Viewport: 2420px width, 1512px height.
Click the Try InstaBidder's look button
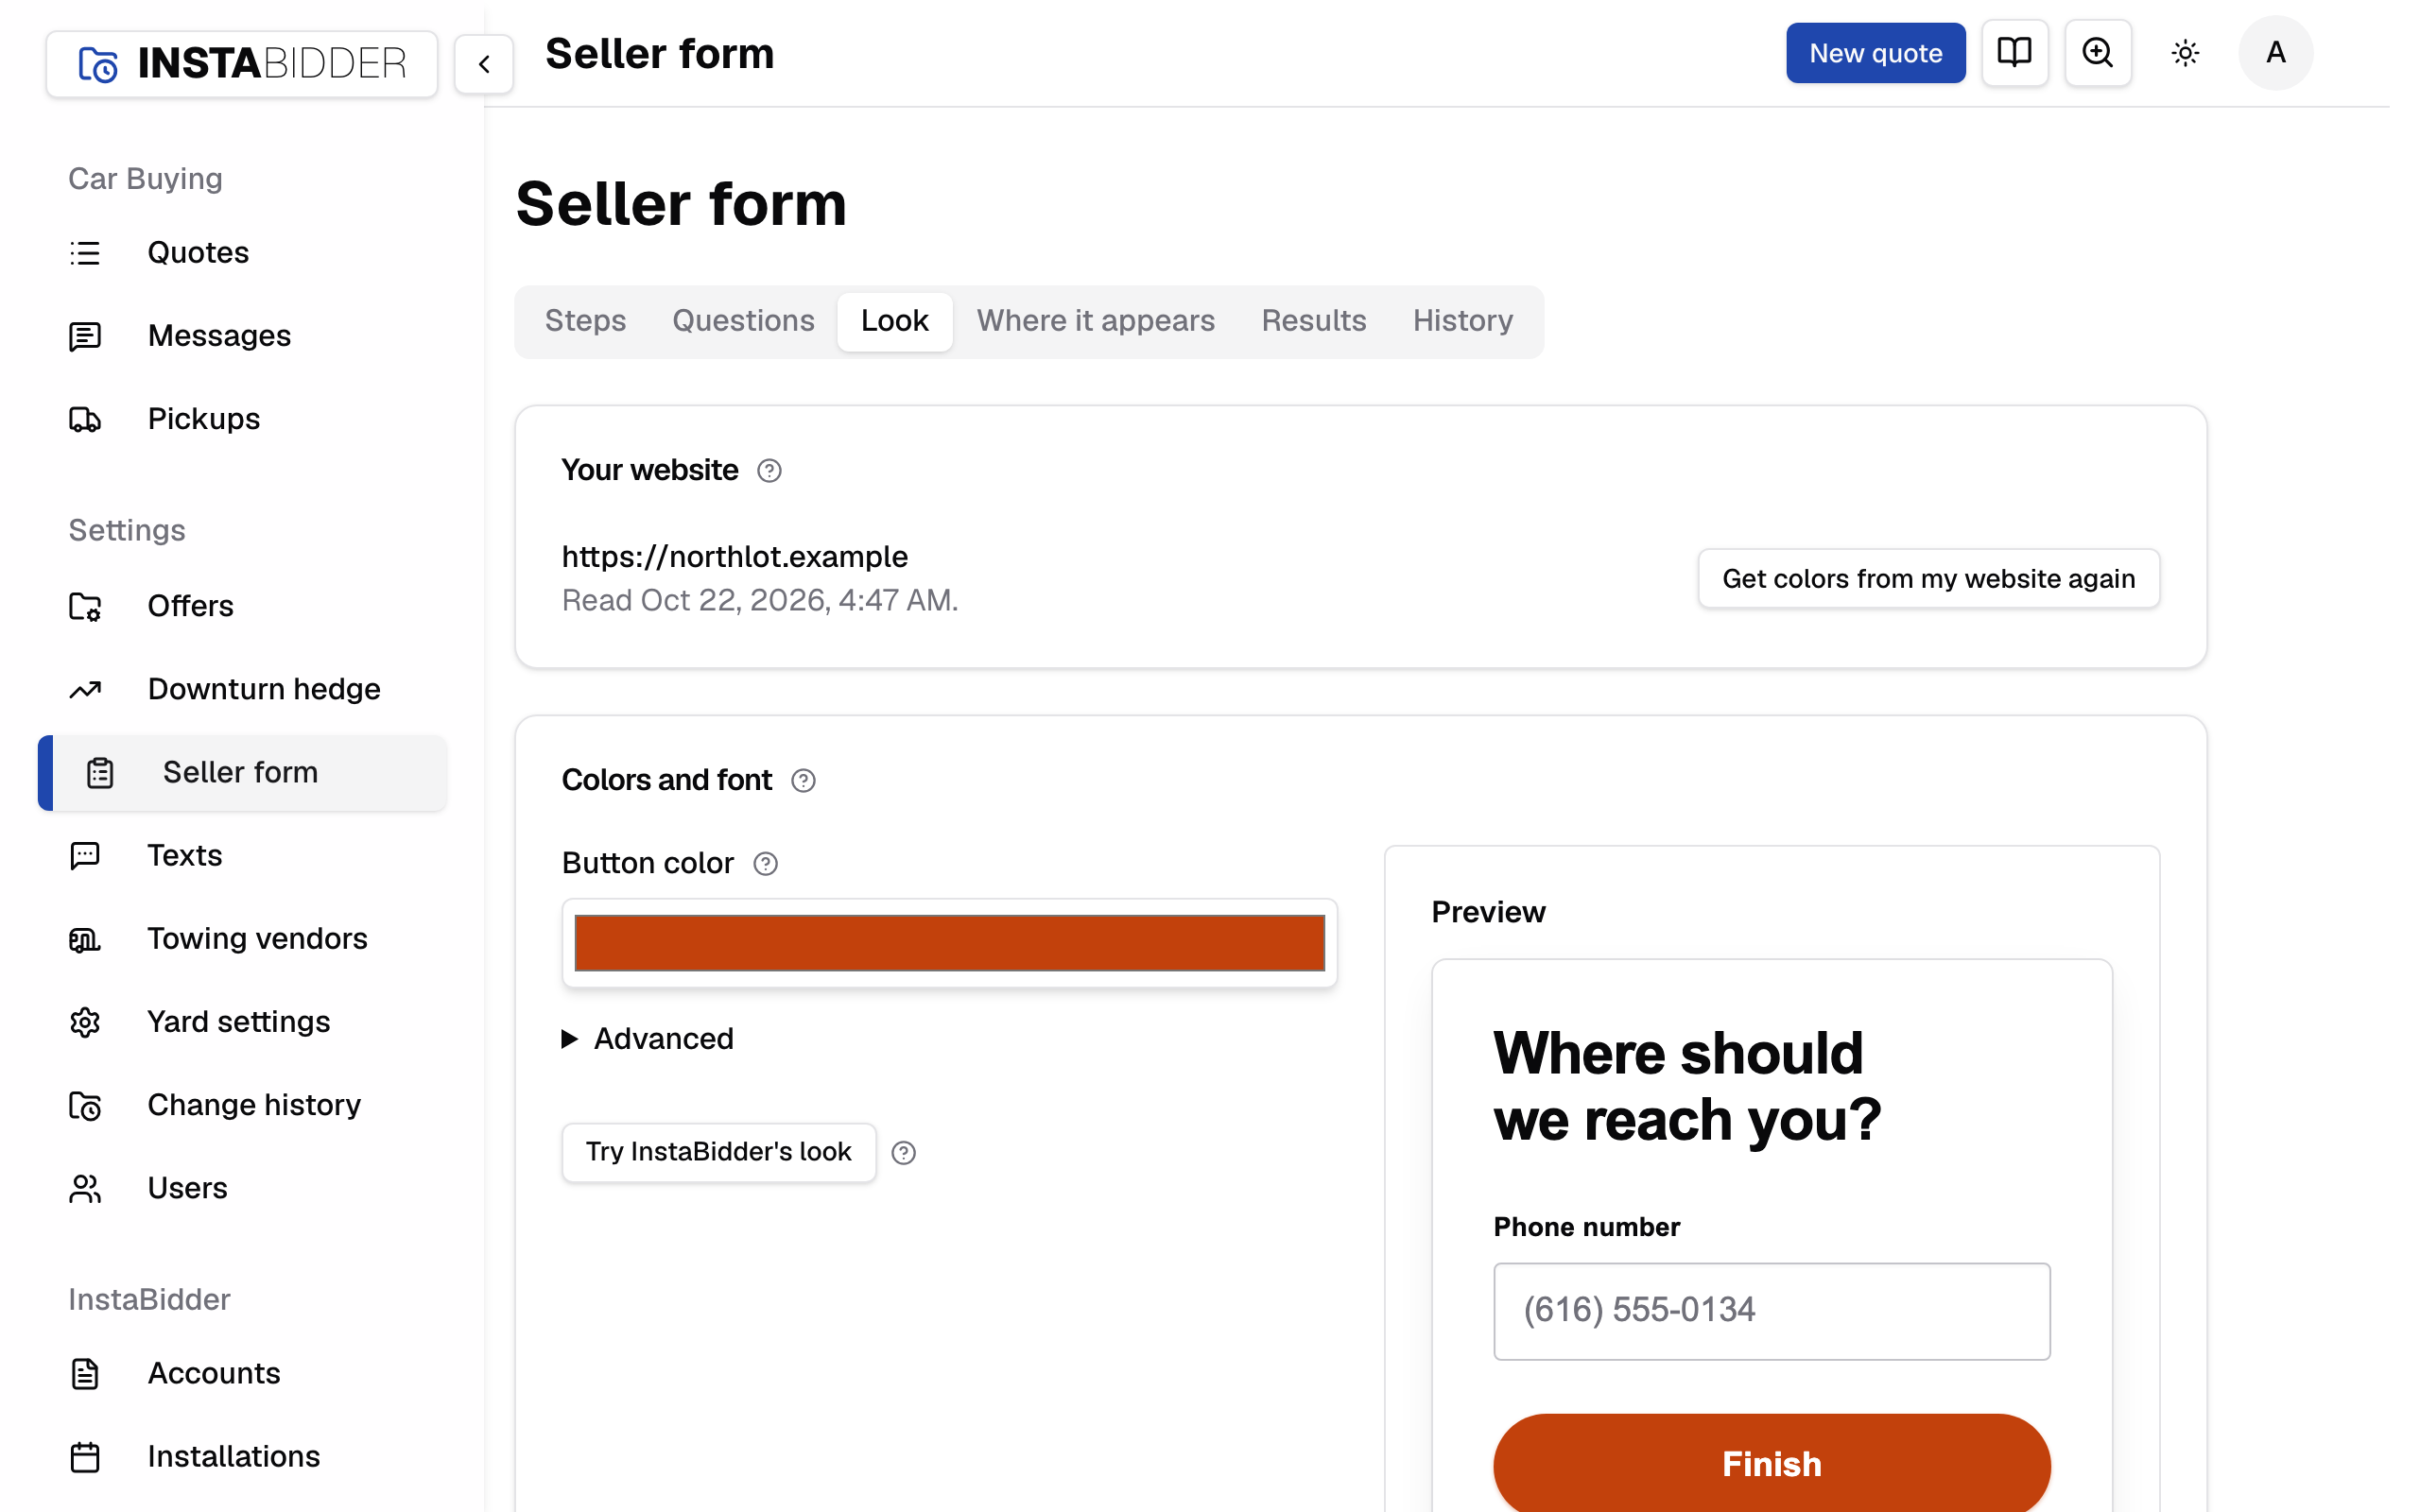coord(718,1152)
